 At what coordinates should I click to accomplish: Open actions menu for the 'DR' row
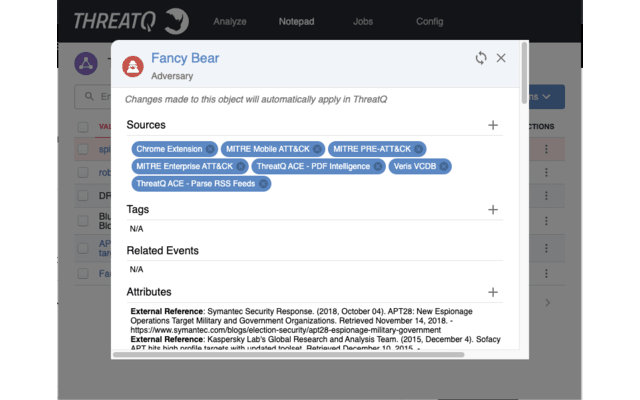click(546, 196)
